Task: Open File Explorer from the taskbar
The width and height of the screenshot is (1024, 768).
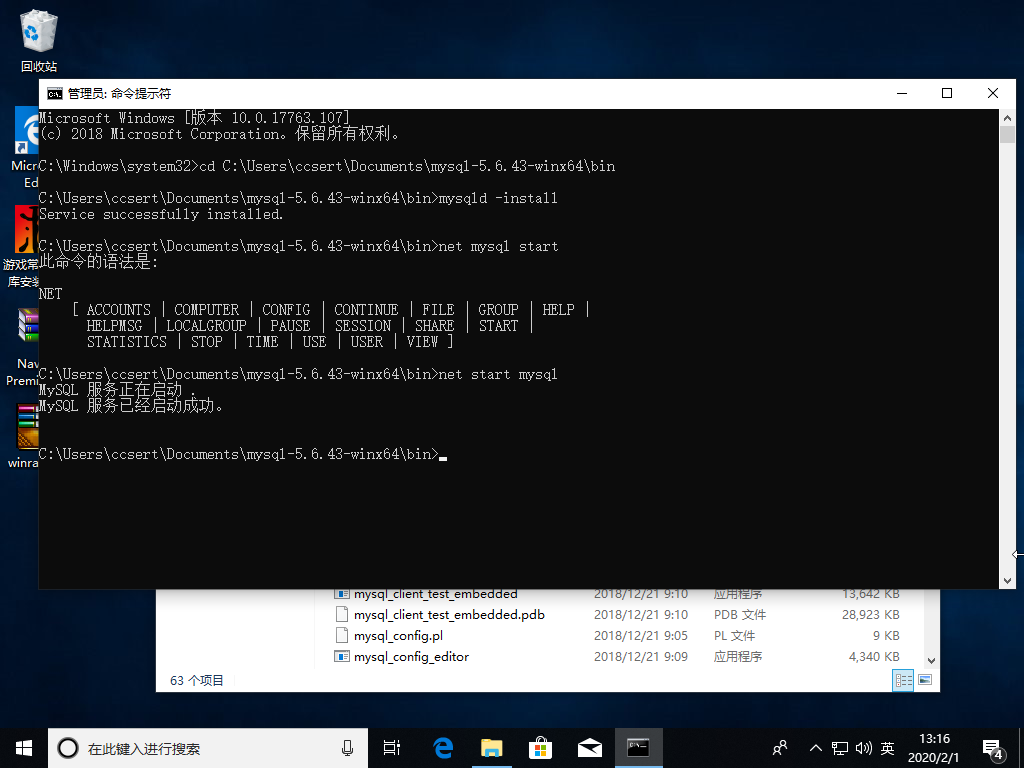Action: coord(491,748)
